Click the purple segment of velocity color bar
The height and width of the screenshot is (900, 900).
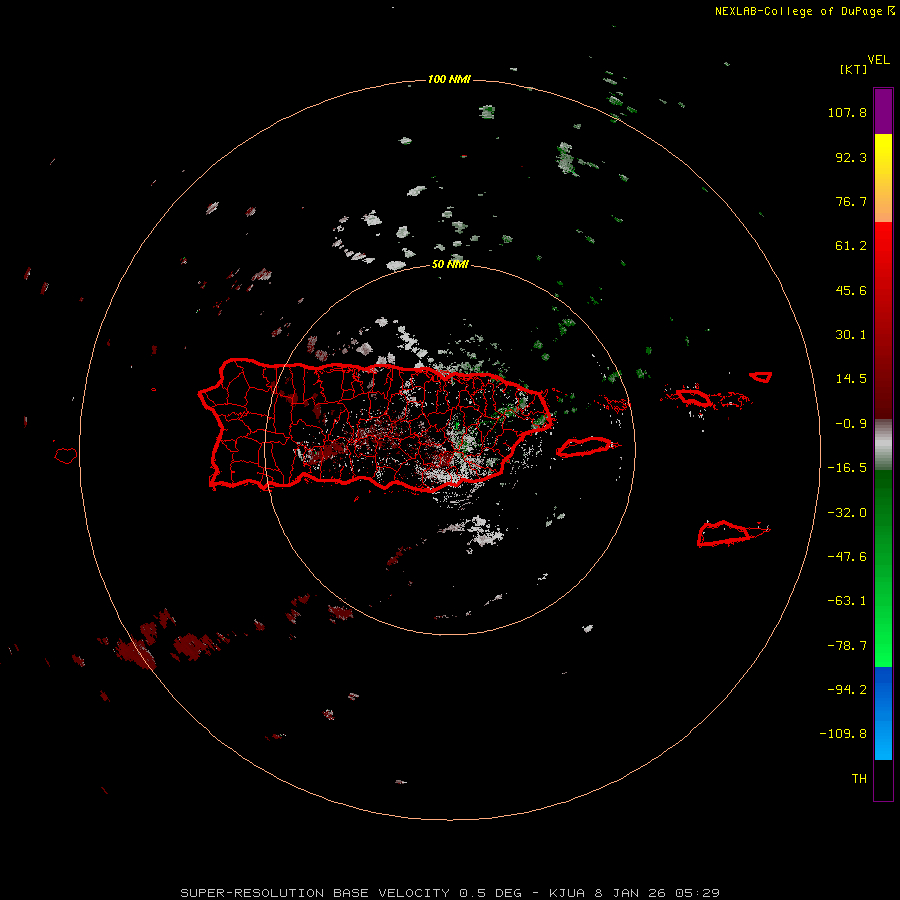[x=883, y=111]
